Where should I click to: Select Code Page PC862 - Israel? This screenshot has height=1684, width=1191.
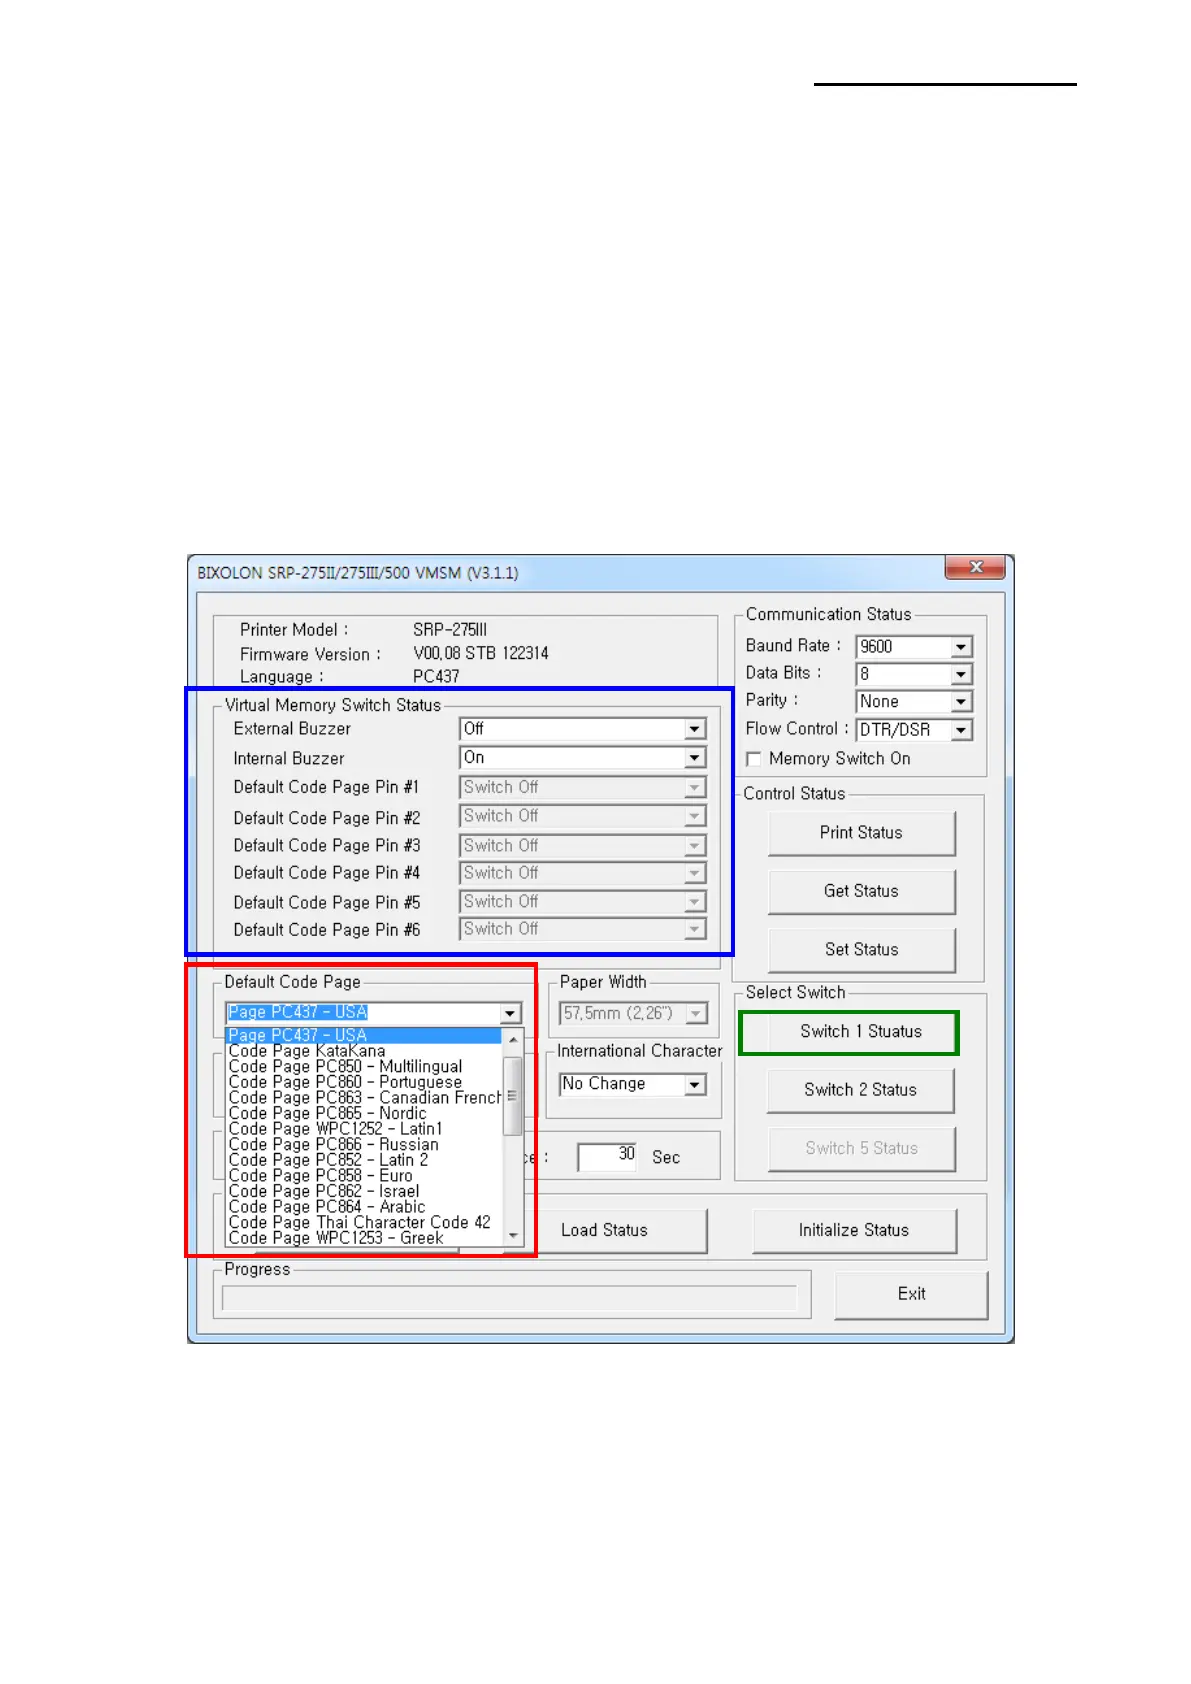(x=364, y=1192)
